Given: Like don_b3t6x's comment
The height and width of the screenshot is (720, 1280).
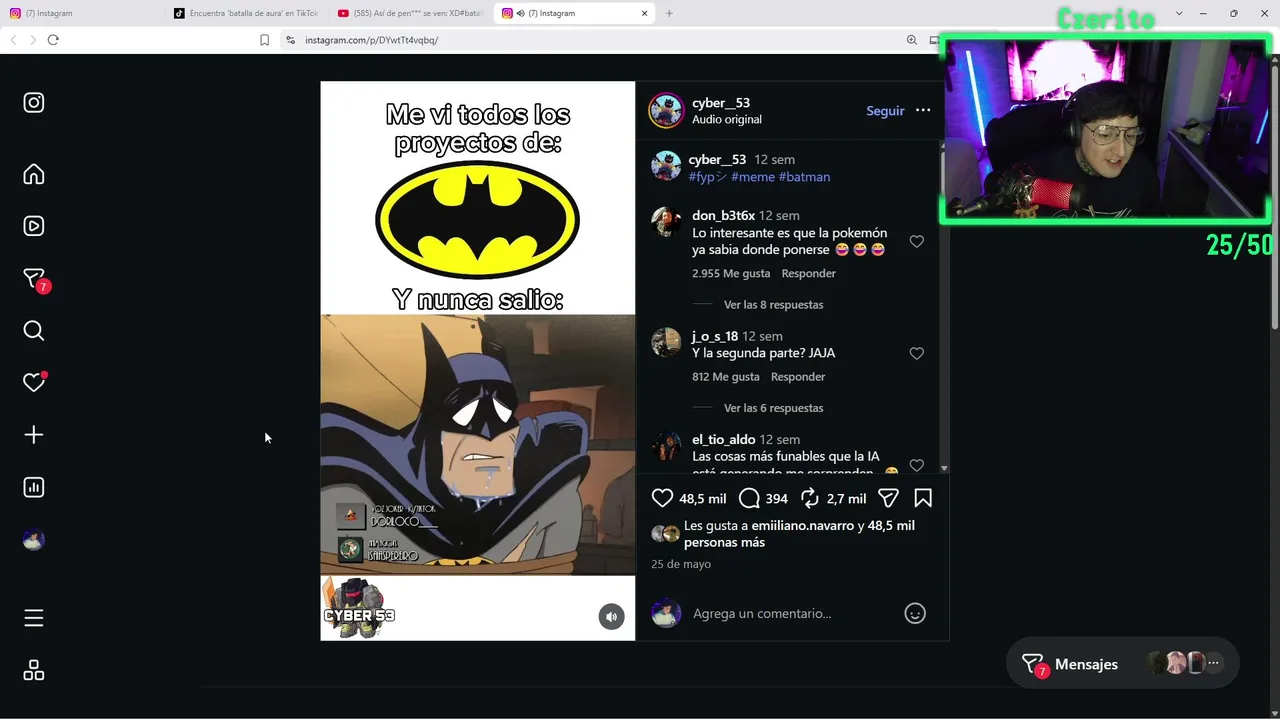Looking at the screenshot, I should click(x=917, y=242).
